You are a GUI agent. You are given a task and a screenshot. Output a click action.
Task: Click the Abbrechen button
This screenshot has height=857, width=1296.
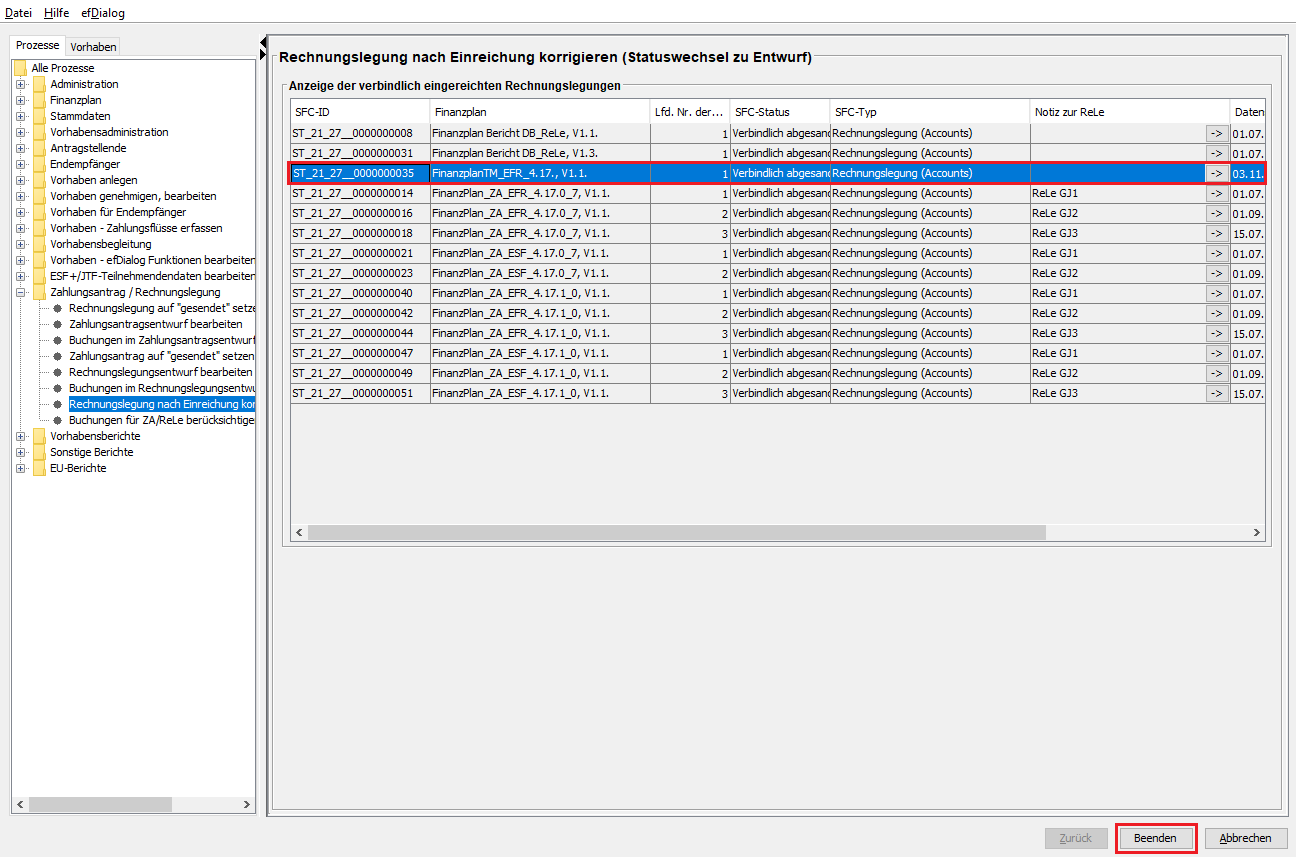tap(1245, 838)
